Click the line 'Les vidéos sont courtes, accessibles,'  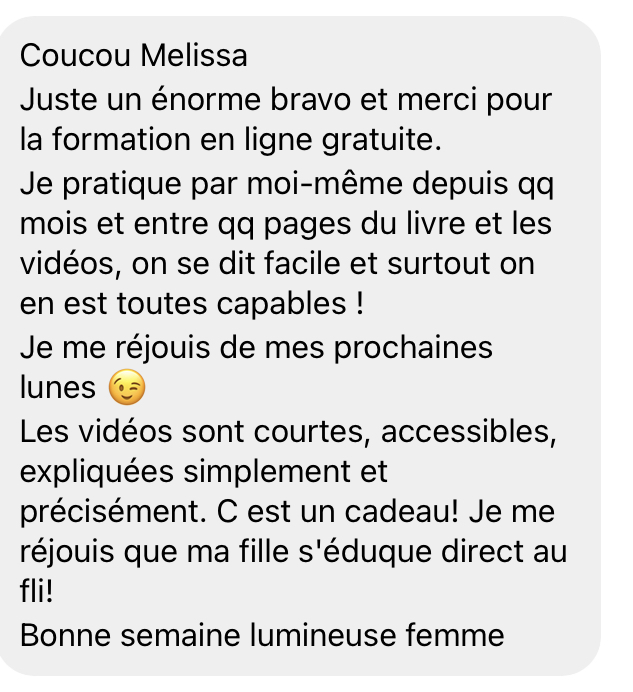288,432
